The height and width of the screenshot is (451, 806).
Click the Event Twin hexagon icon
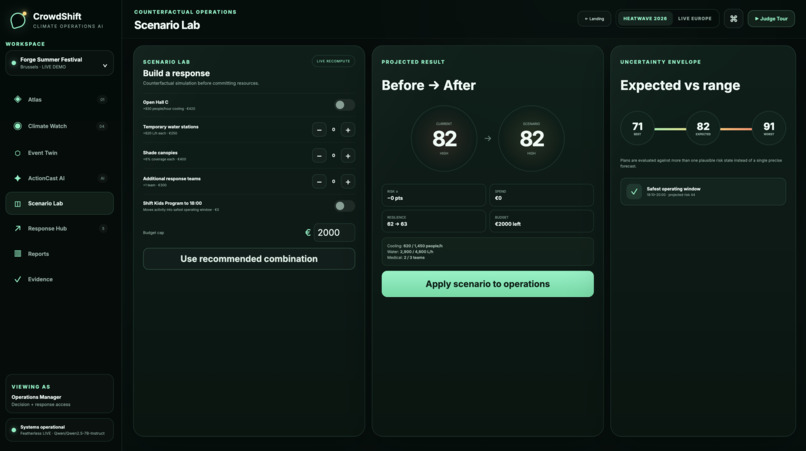(17, 153)
